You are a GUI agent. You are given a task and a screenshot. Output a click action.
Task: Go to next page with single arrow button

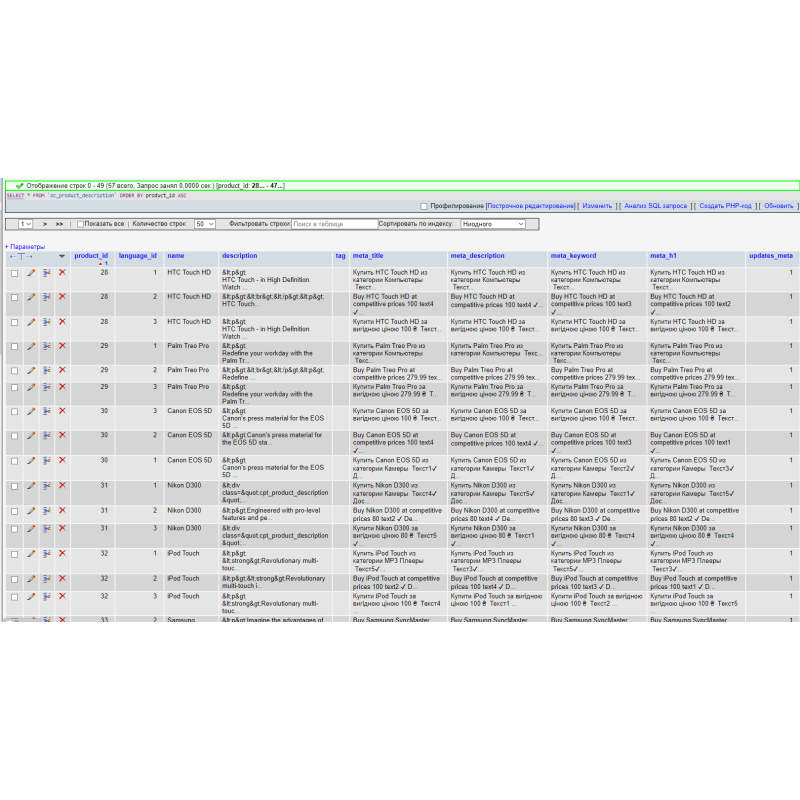click(x=45, y=224)
